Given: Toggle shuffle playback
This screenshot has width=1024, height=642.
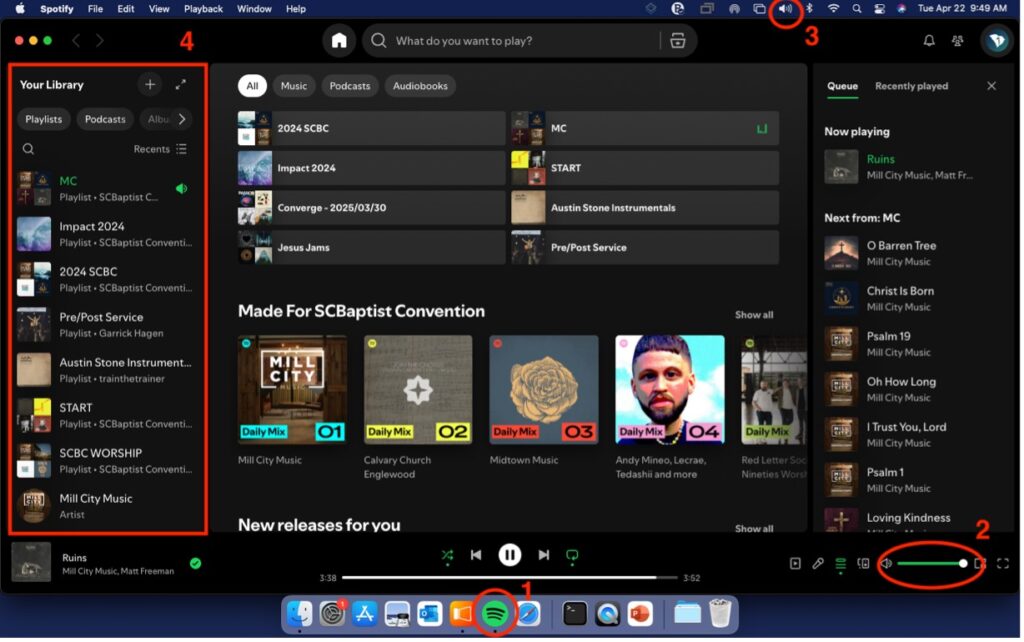Looking at the screenshot, I should (x=447, y=555).
